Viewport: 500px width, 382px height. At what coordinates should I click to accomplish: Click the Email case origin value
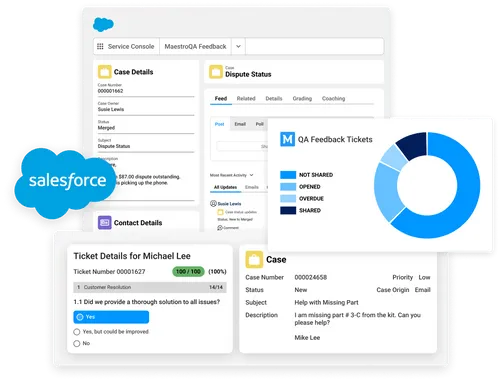coord(423,290)
